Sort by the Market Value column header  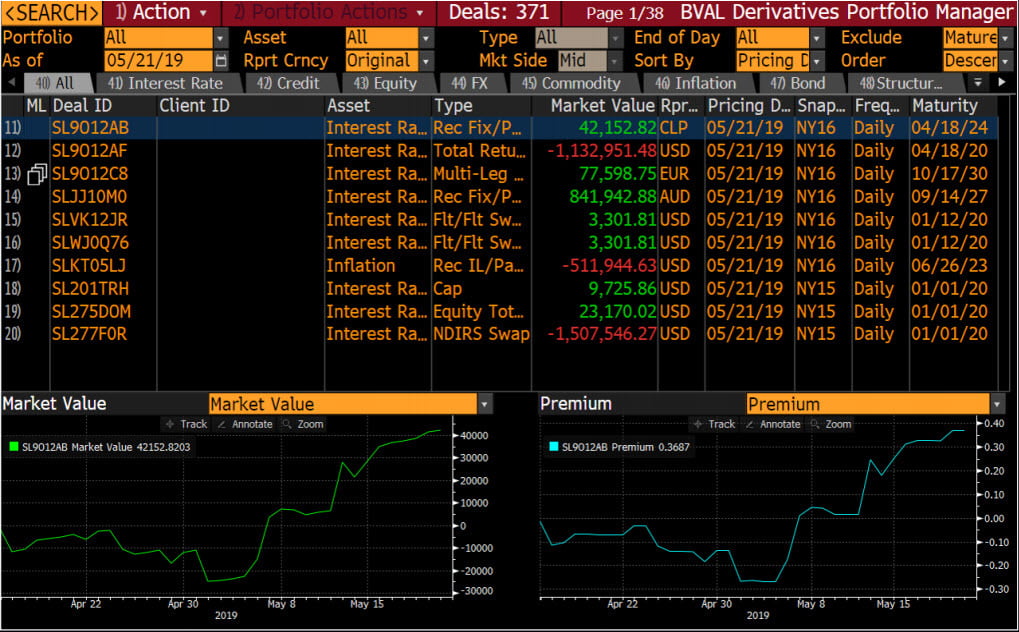pyautogui.click(x=602, y=105)
